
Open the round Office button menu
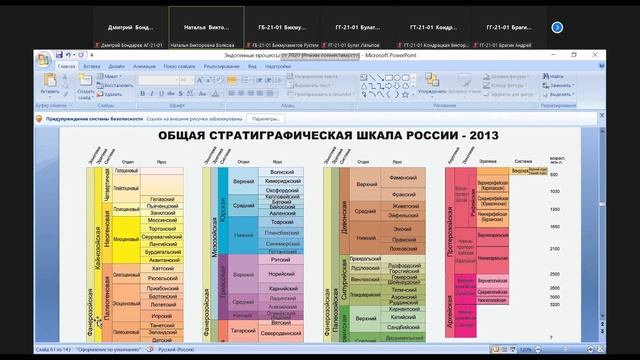pyautogui.click(x=43, y=60)
